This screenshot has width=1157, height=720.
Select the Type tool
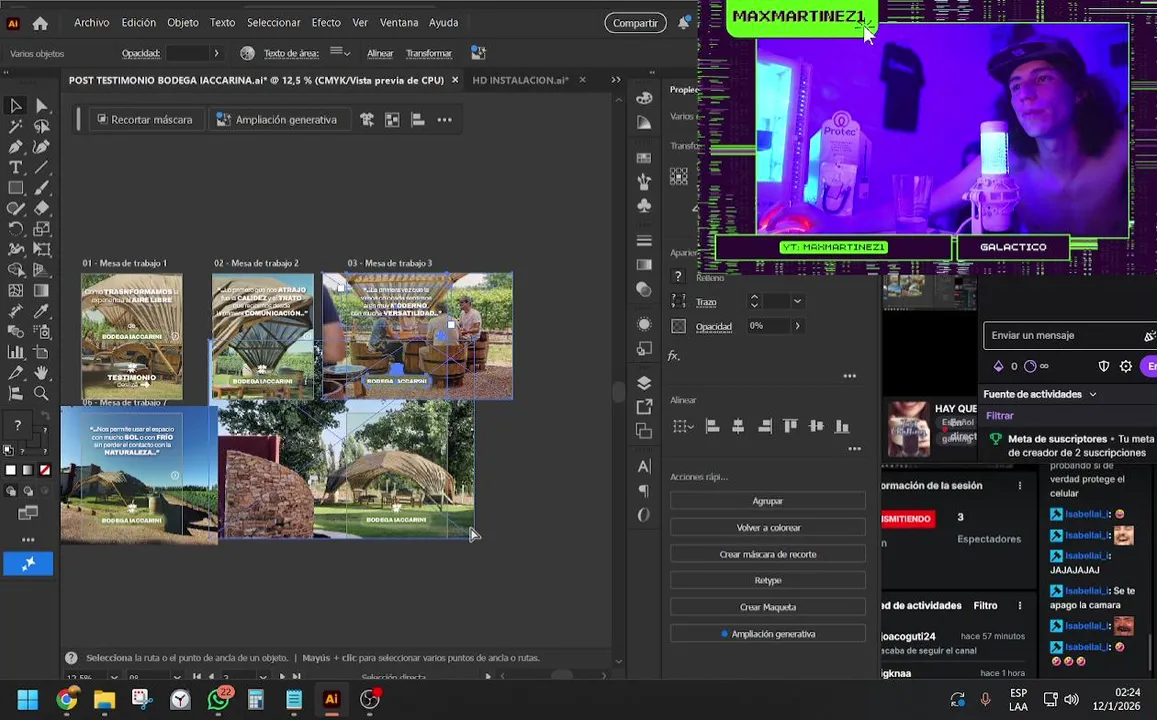[x=15, y=167]
